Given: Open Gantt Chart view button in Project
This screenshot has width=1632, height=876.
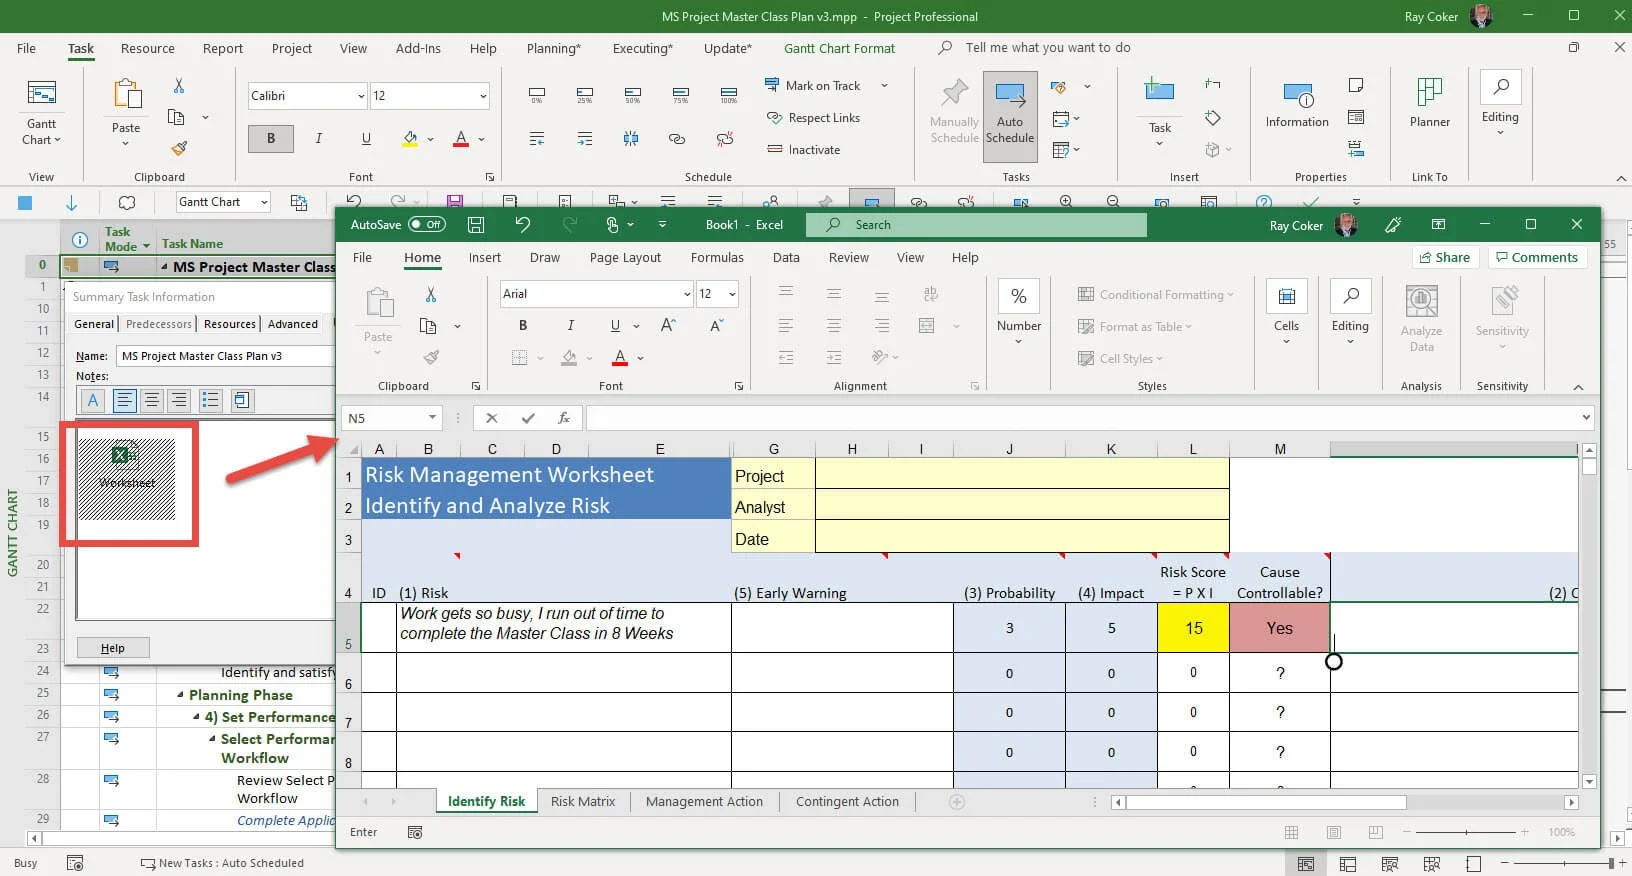Looking at the screenshot, I should (x=41, y=113).
